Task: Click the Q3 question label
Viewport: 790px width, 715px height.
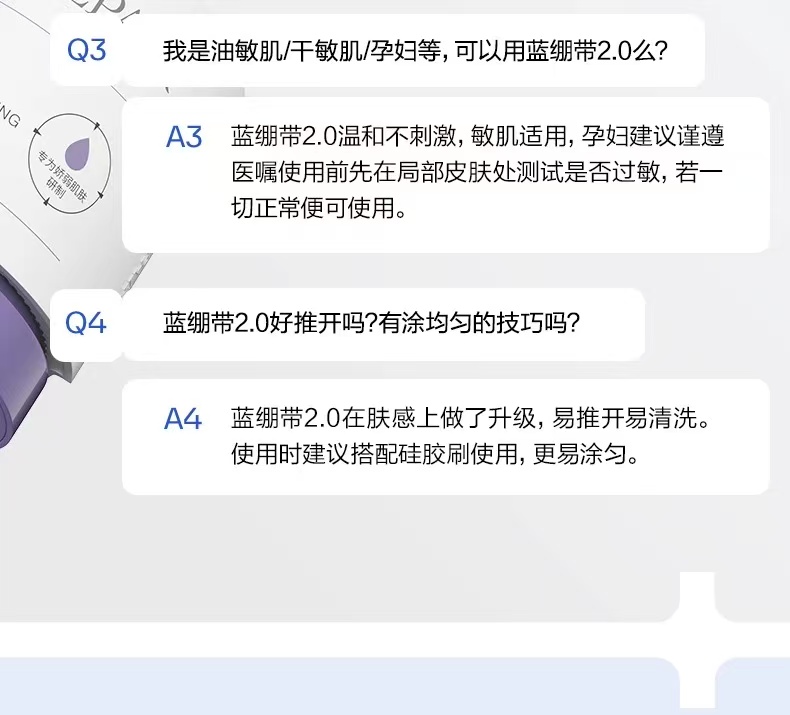Action: (86, 49)
